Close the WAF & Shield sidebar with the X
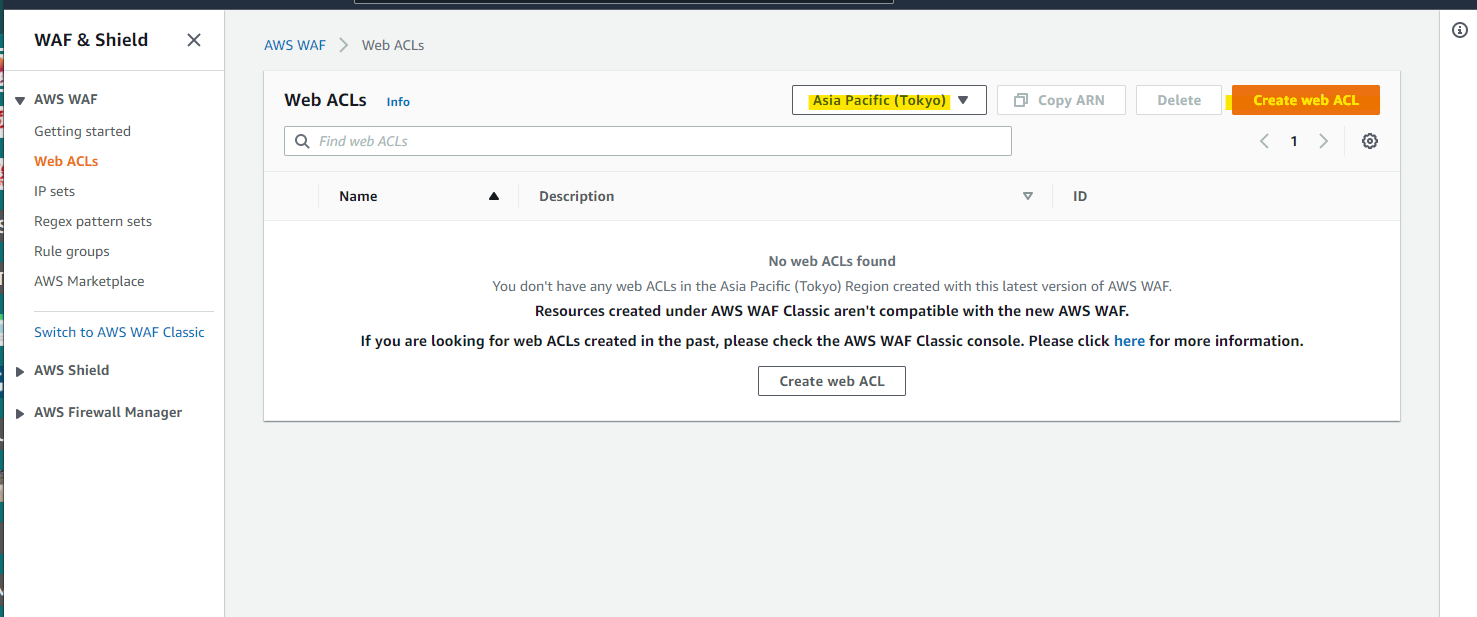The width and height of the screenshot is (1477, 617). [193, 39]
